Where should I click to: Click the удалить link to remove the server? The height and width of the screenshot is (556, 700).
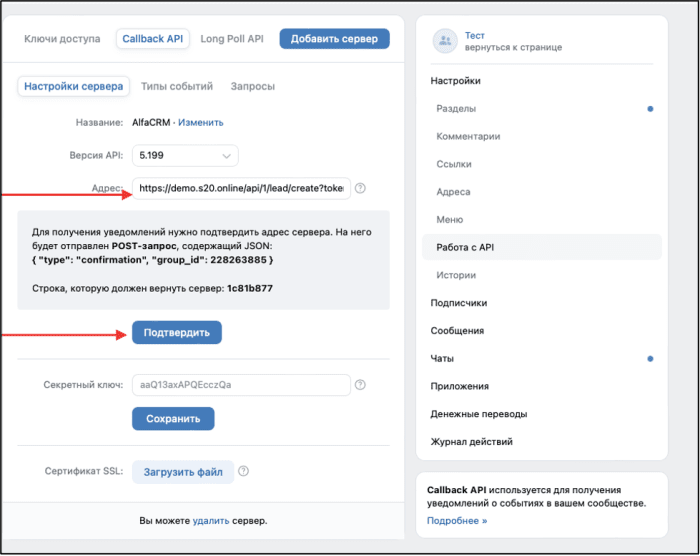(211, 521)
